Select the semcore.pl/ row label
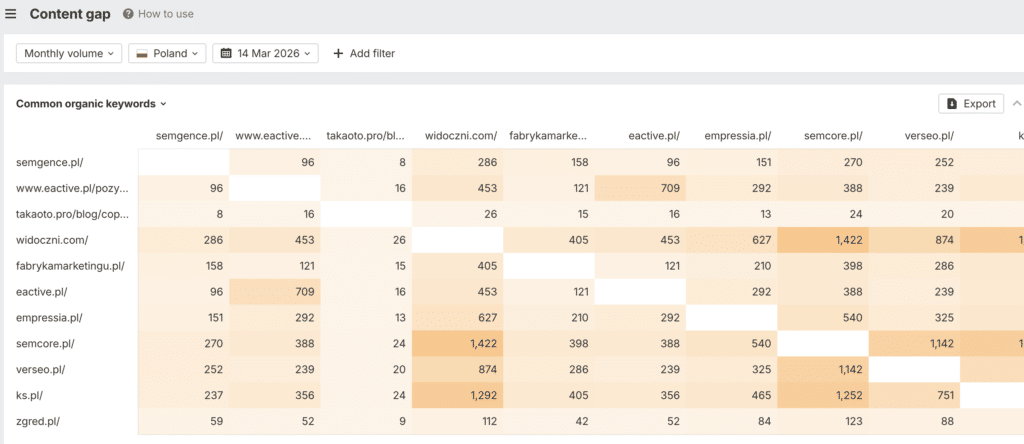1024x444 pixels. pyautogui.click(x=40, y=343)
